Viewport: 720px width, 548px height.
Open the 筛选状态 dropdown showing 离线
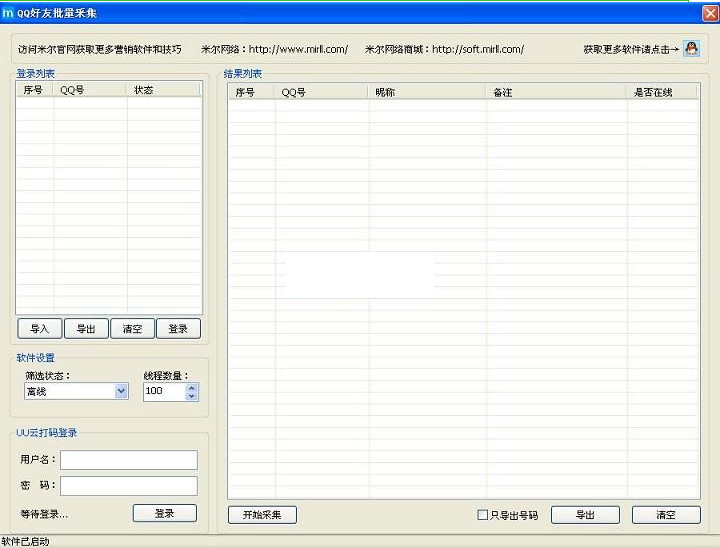tap(121, 391)
